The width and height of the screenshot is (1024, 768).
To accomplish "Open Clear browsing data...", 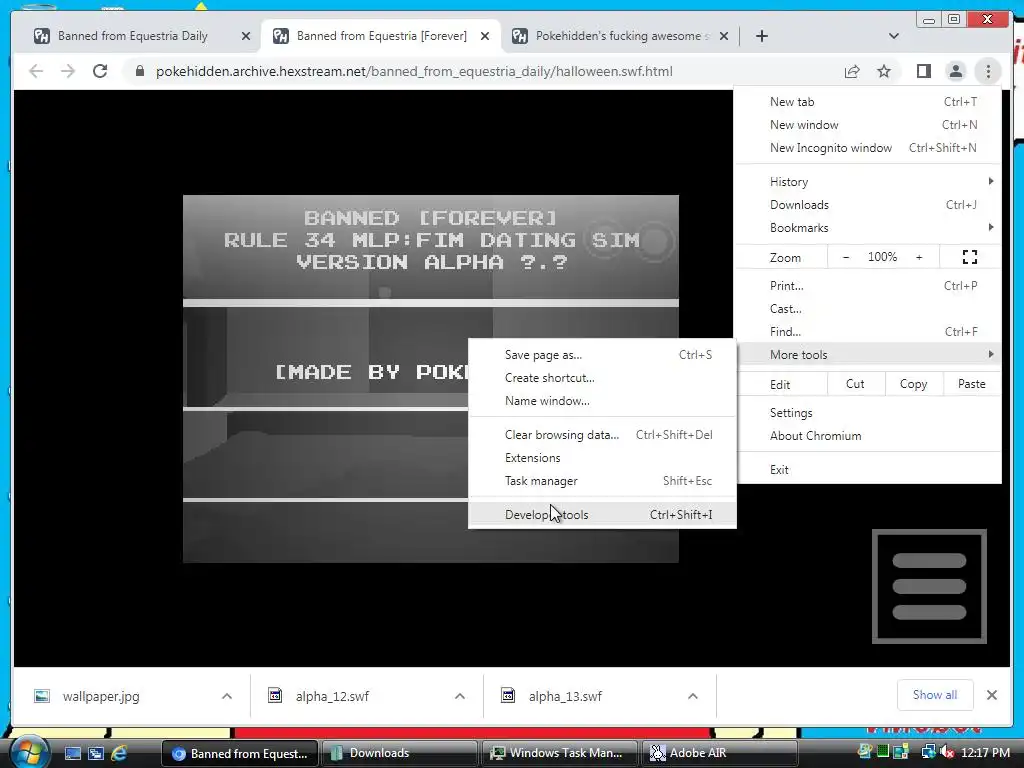I will pyautogui.click(x=602, y=434).
